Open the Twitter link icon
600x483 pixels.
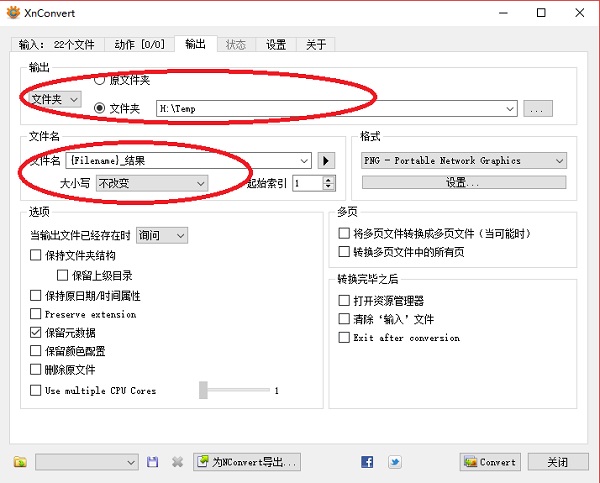pyautogui.click(x=395, y=462)
